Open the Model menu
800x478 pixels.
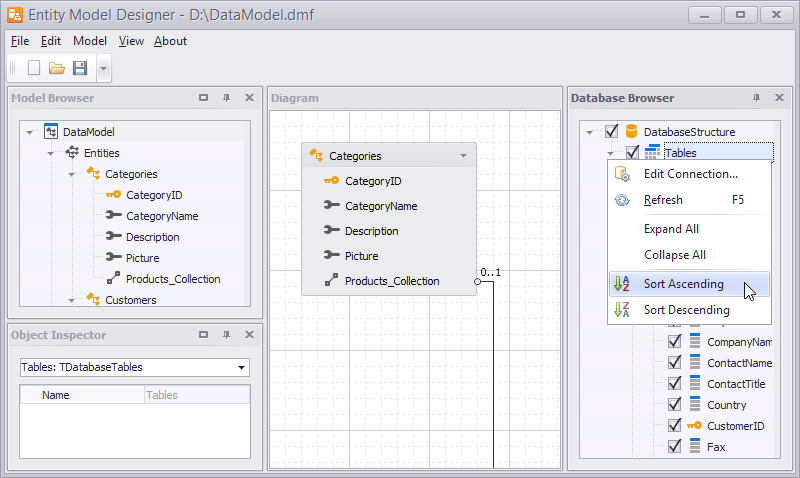[x=90, y=41]
